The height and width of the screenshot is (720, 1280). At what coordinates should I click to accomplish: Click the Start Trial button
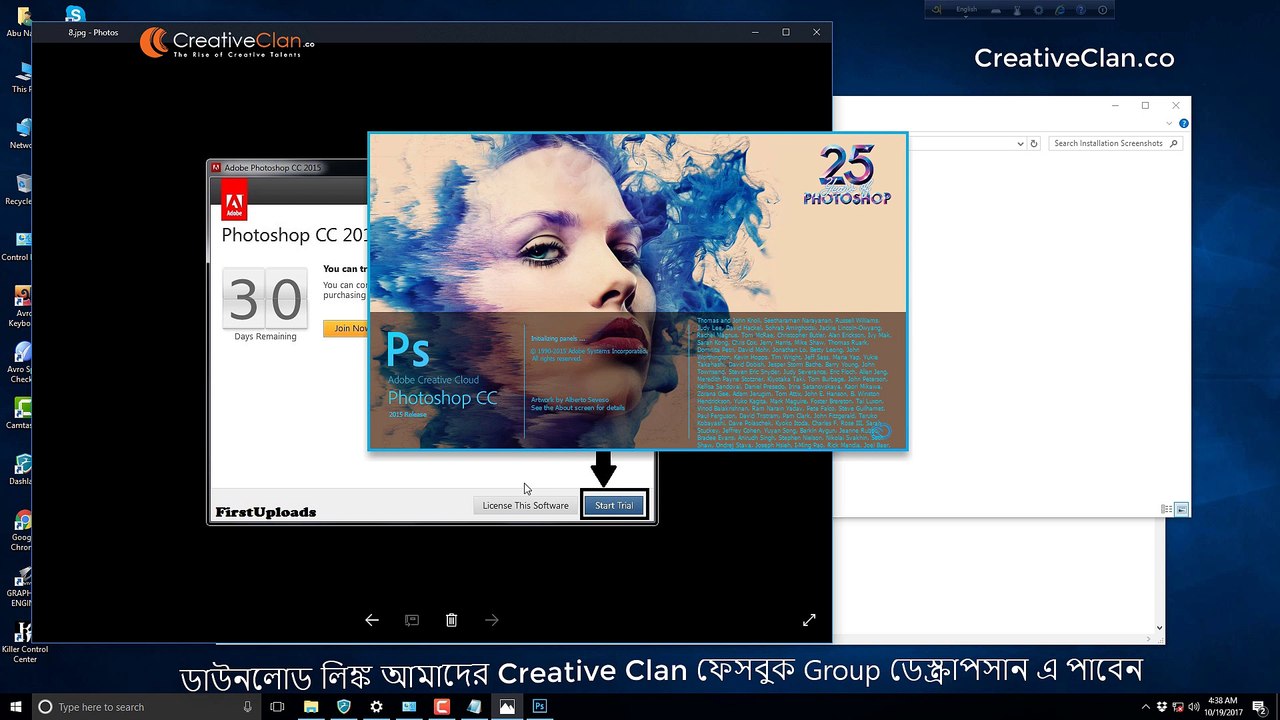614,505
